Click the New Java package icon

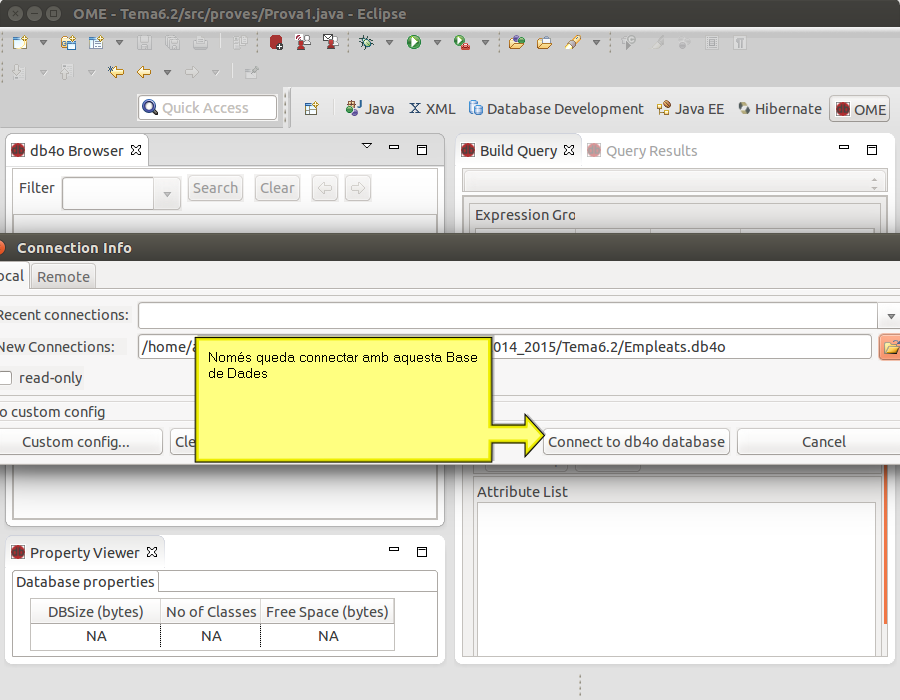tap(68, 42)
